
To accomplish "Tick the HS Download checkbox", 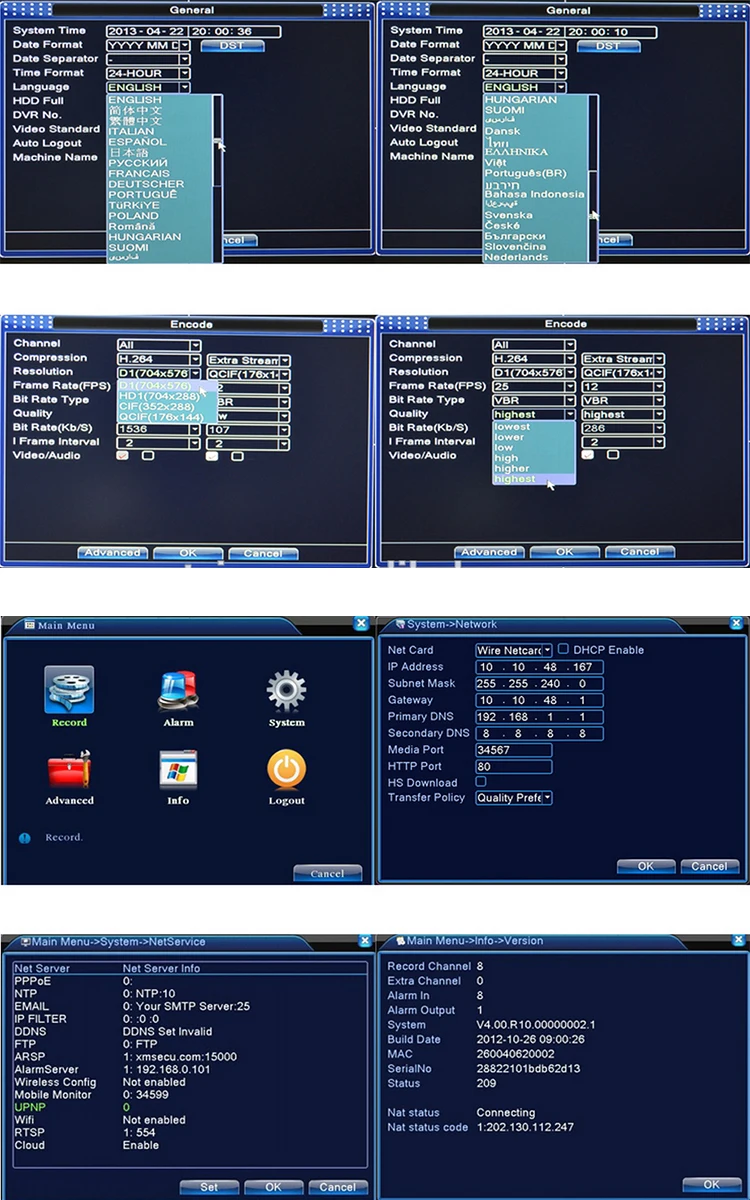I will 481,782.
